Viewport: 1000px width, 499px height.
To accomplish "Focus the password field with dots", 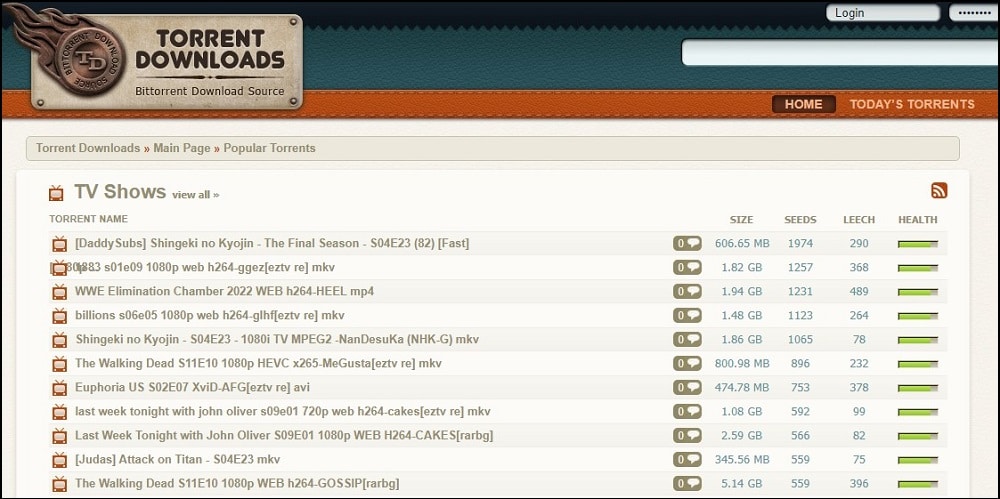I will (974, 13).
